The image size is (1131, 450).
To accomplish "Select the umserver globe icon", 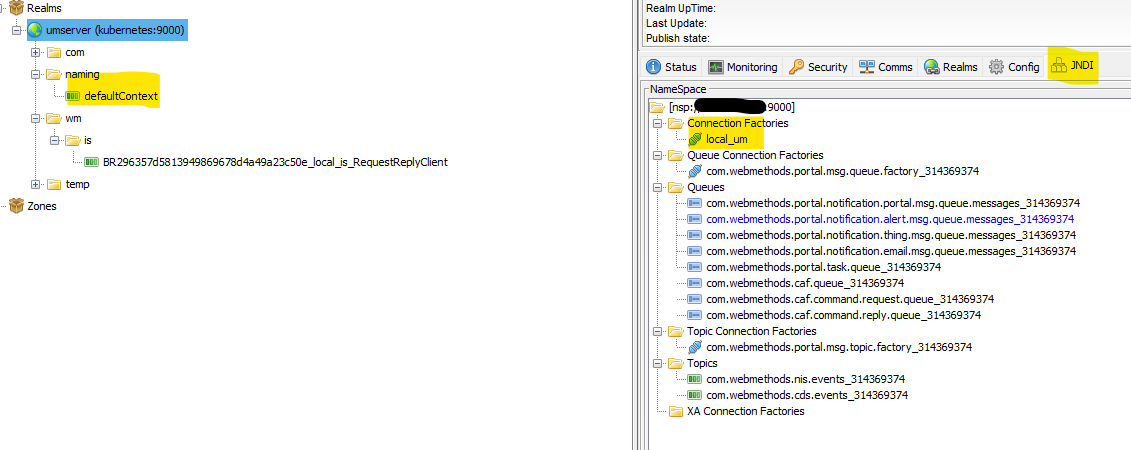I will point(35,30).
